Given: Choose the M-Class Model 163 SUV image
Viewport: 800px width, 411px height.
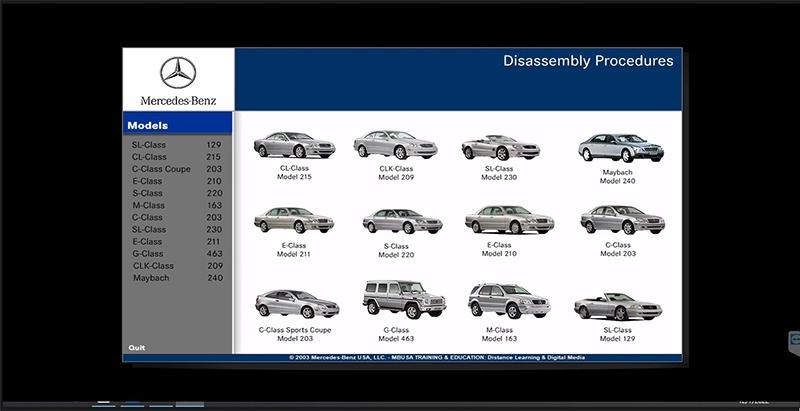Looking at the screenshot, I should coord(509,301).
